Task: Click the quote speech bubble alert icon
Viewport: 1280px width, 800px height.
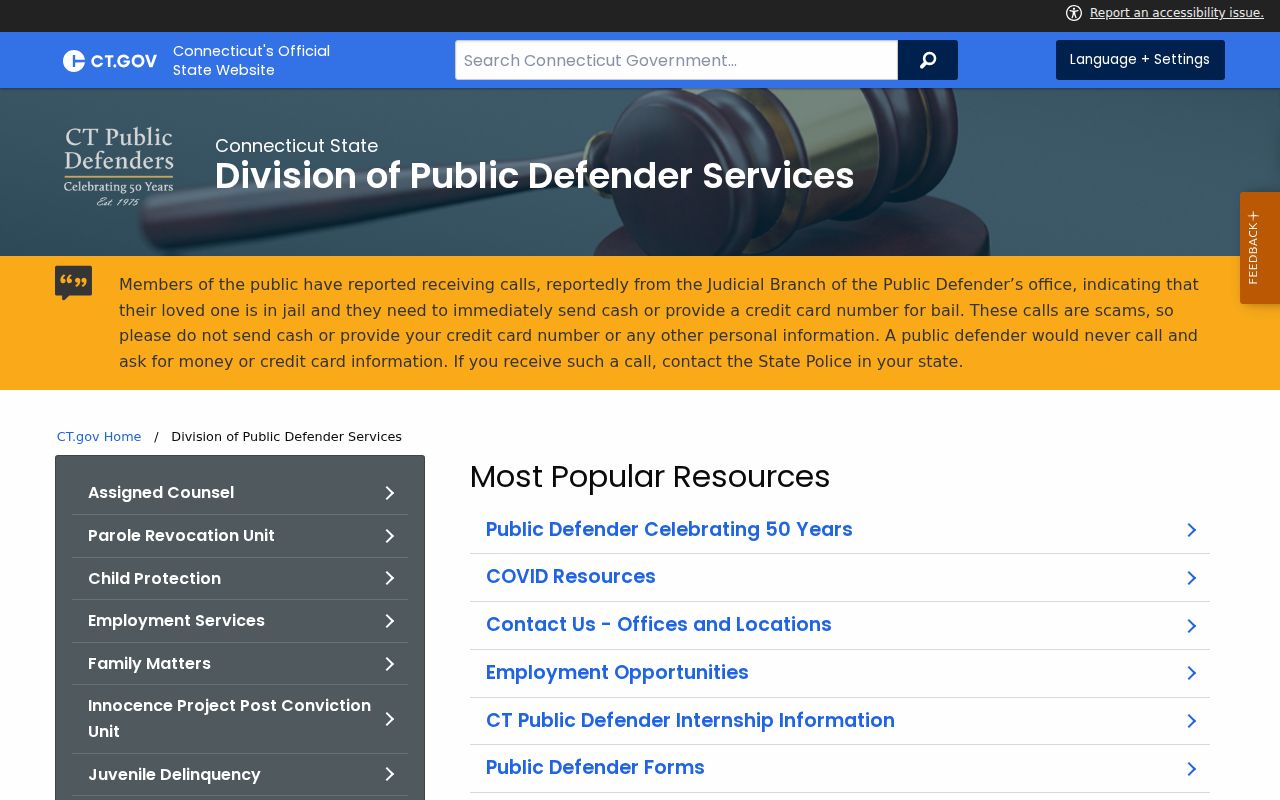Action: click(x=73, y=283)
